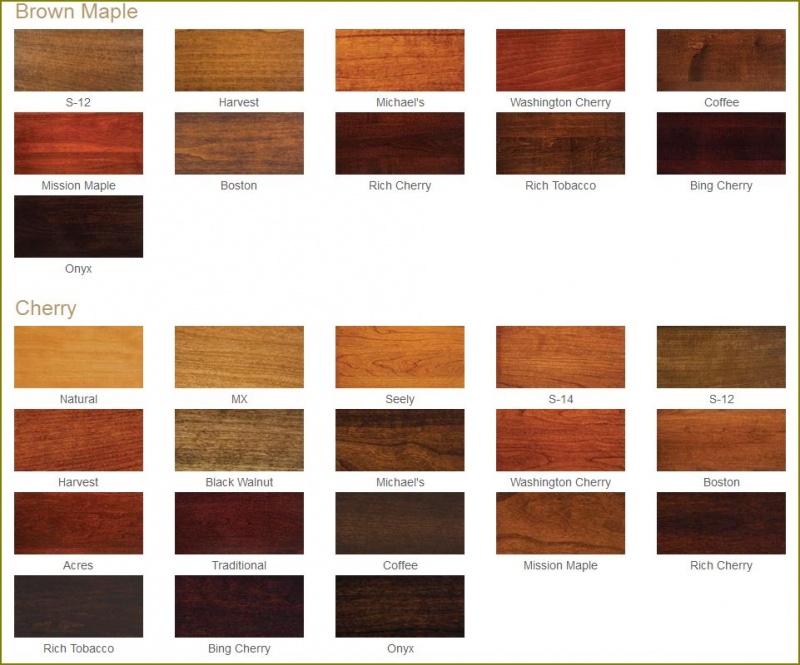Choose the Cherry Harvest swatch
The height and width of the screenshot is (665, 800).
(79, 440)
